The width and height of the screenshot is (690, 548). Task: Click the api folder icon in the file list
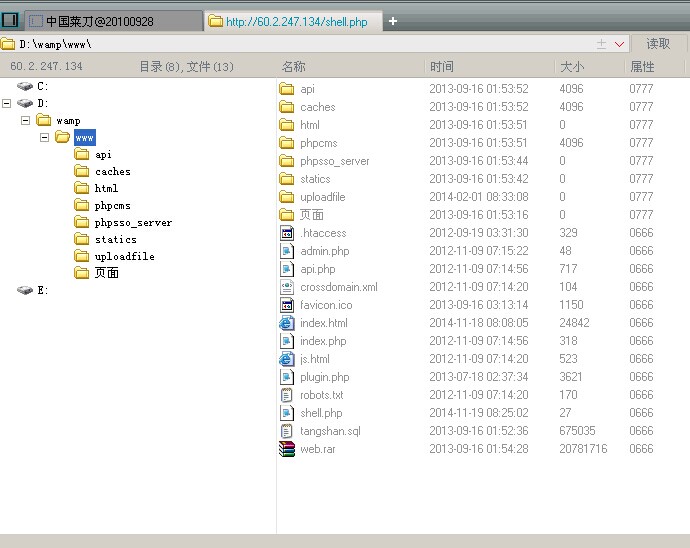pos(287,89)
